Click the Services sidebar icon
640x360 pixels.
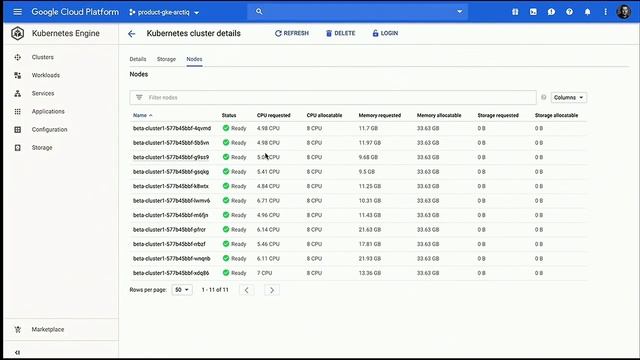(18, 93)
